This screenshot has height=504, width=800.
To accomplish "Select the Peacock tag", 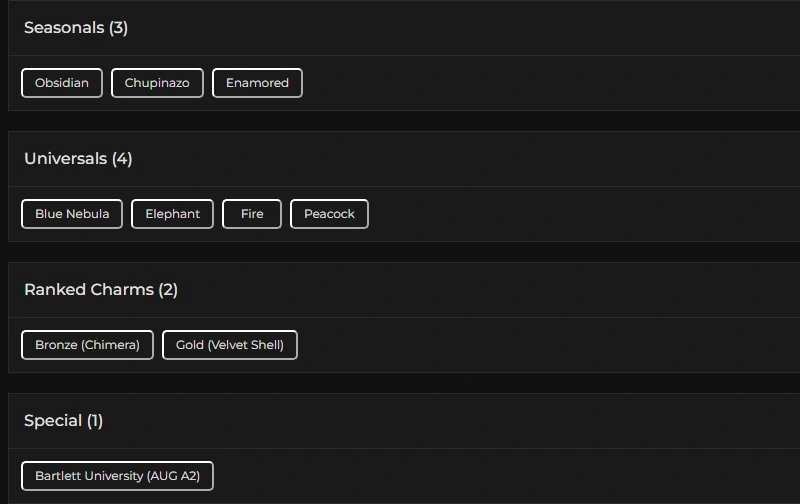I will click(329, 214).
